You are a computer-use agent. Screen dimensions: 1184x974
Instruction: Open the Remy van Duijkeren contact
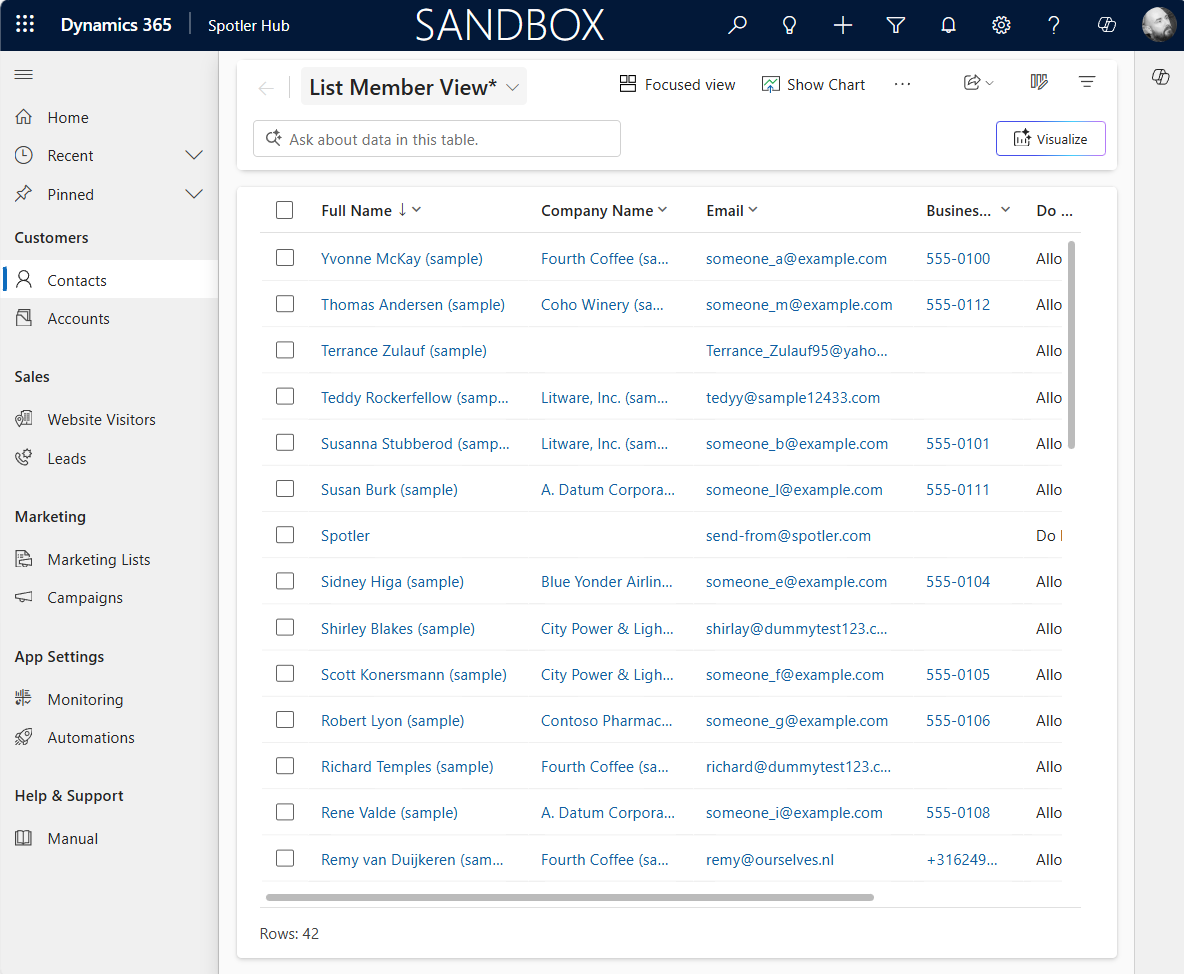coord(412,860)
